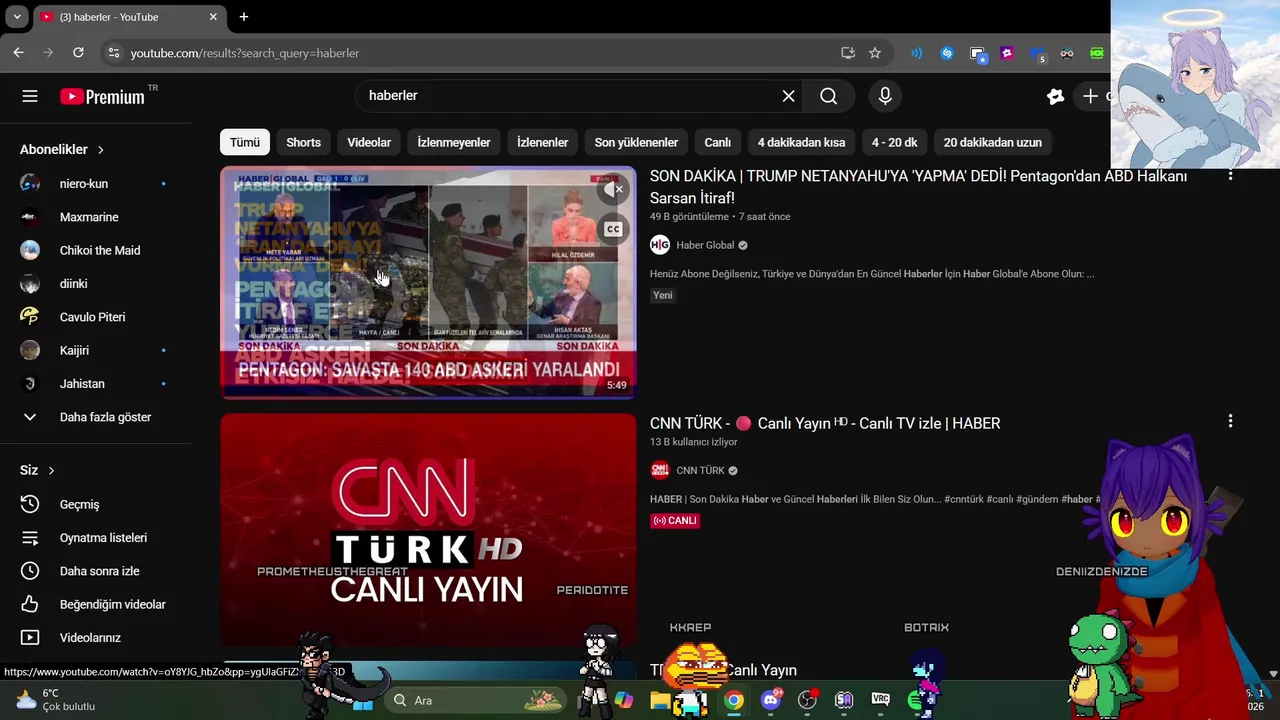The height and width of the screenshot is (720, 1280).
Task: Open a new browser tab
Action: [x=244, y=17]
